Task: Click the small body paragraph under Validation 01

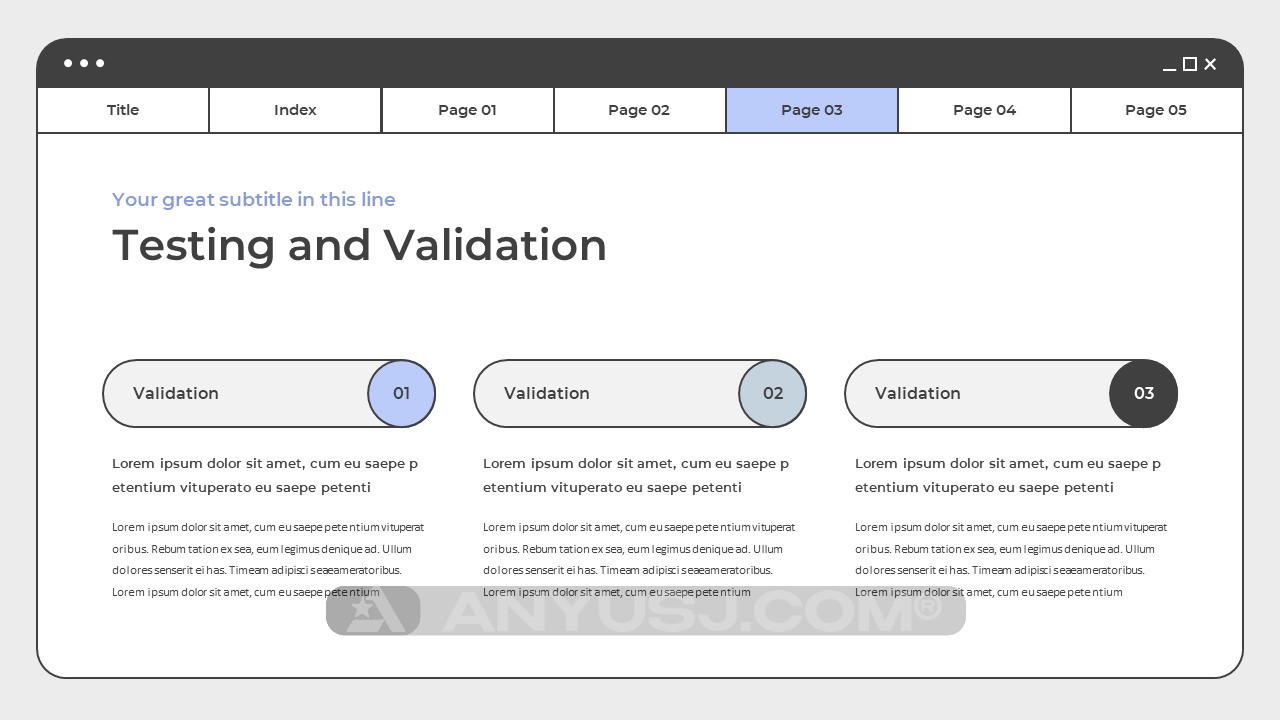Action: click(268, 559)
